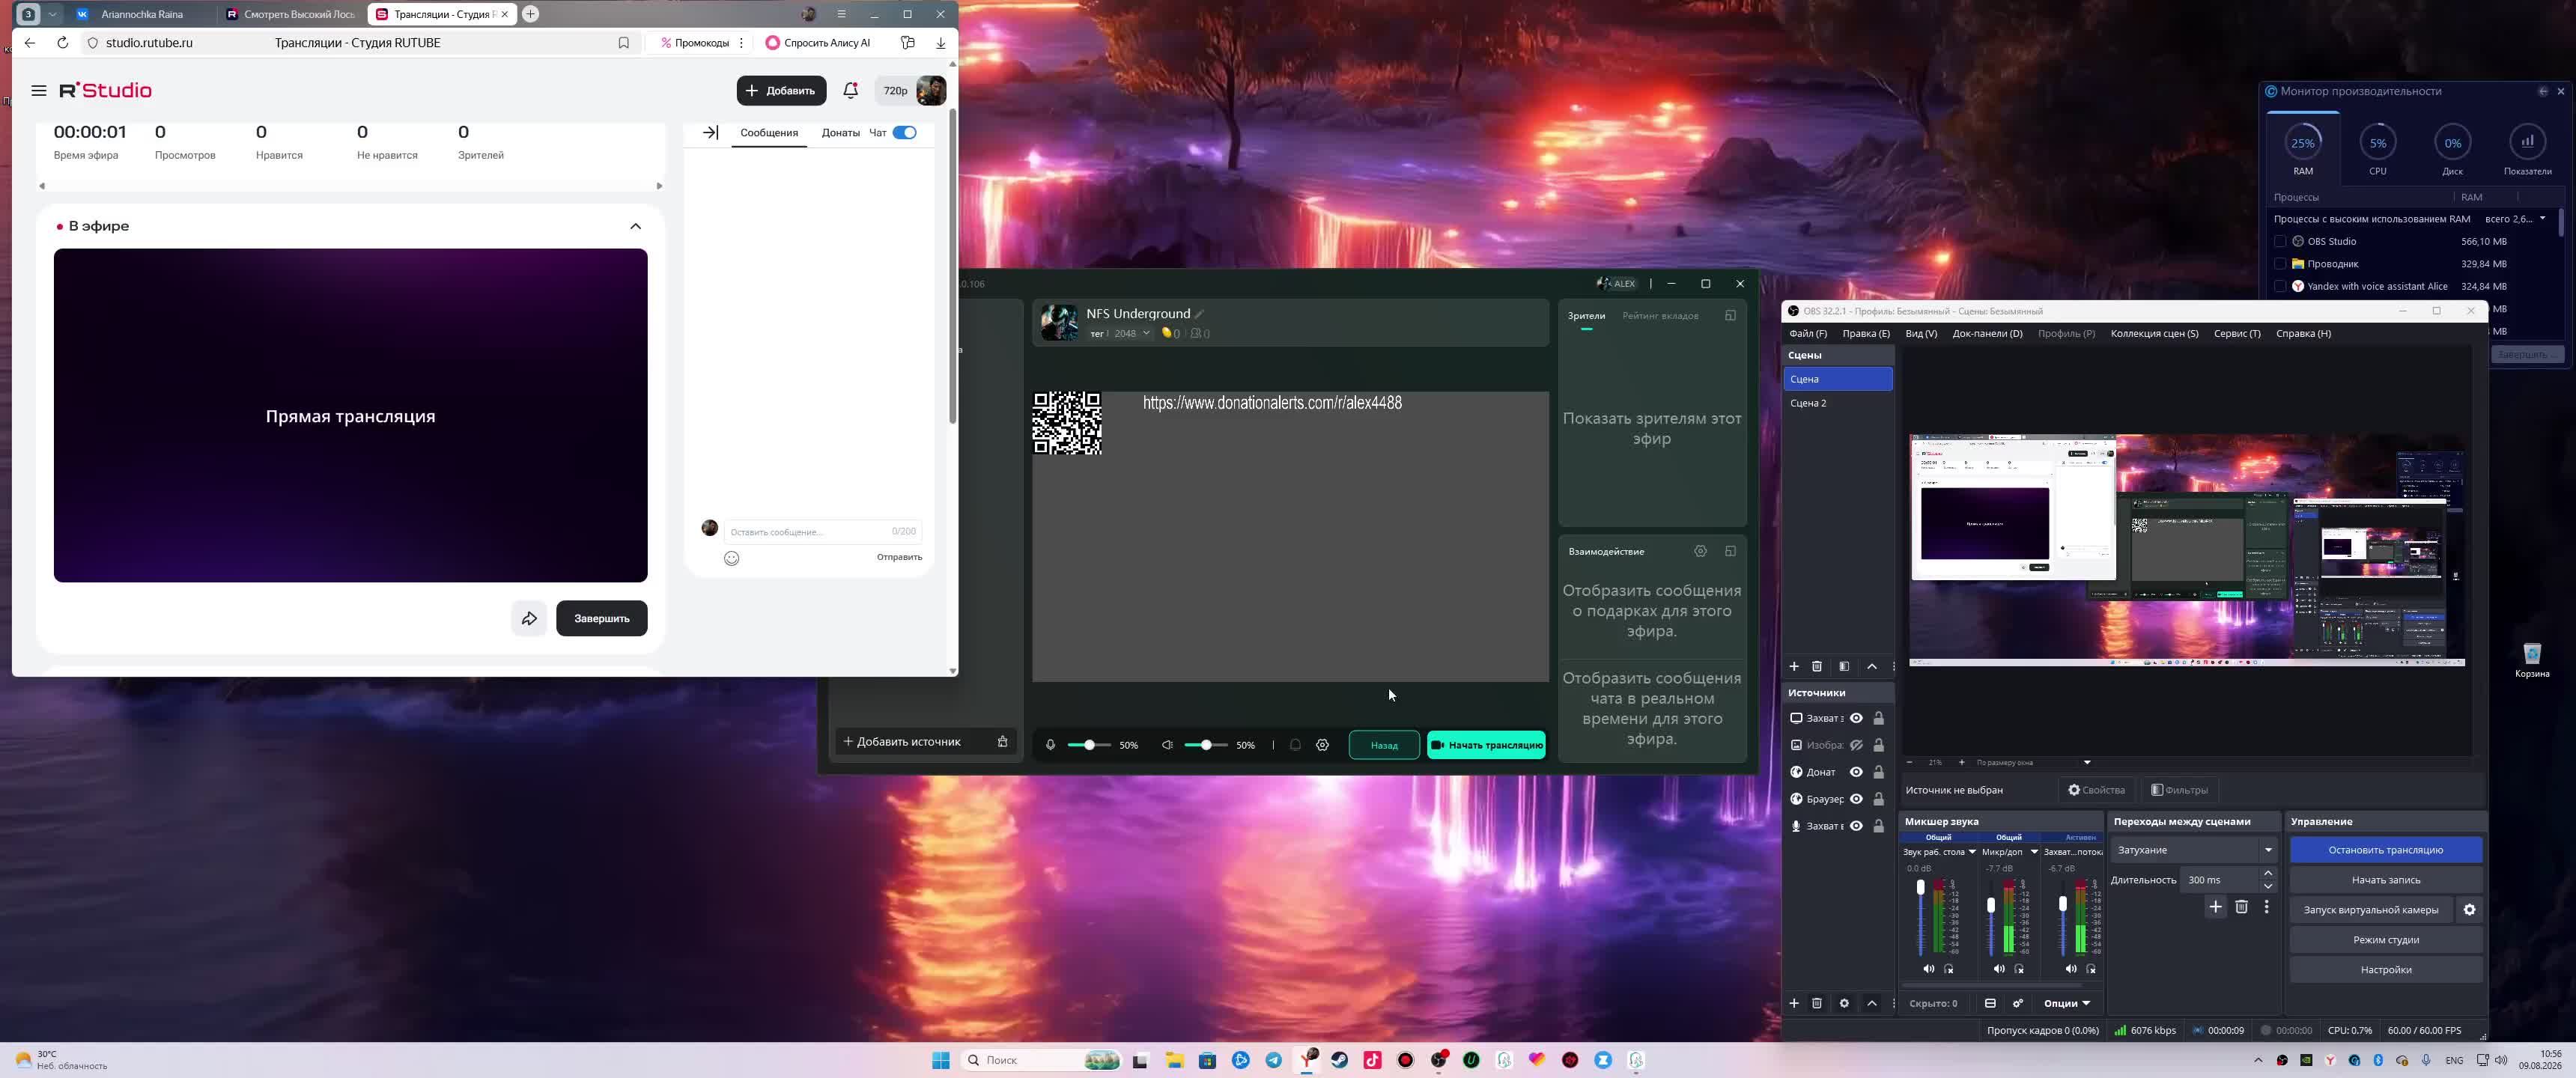Open the streaming app settings gear by Назад
2576x1078 pixels.
1322,745
